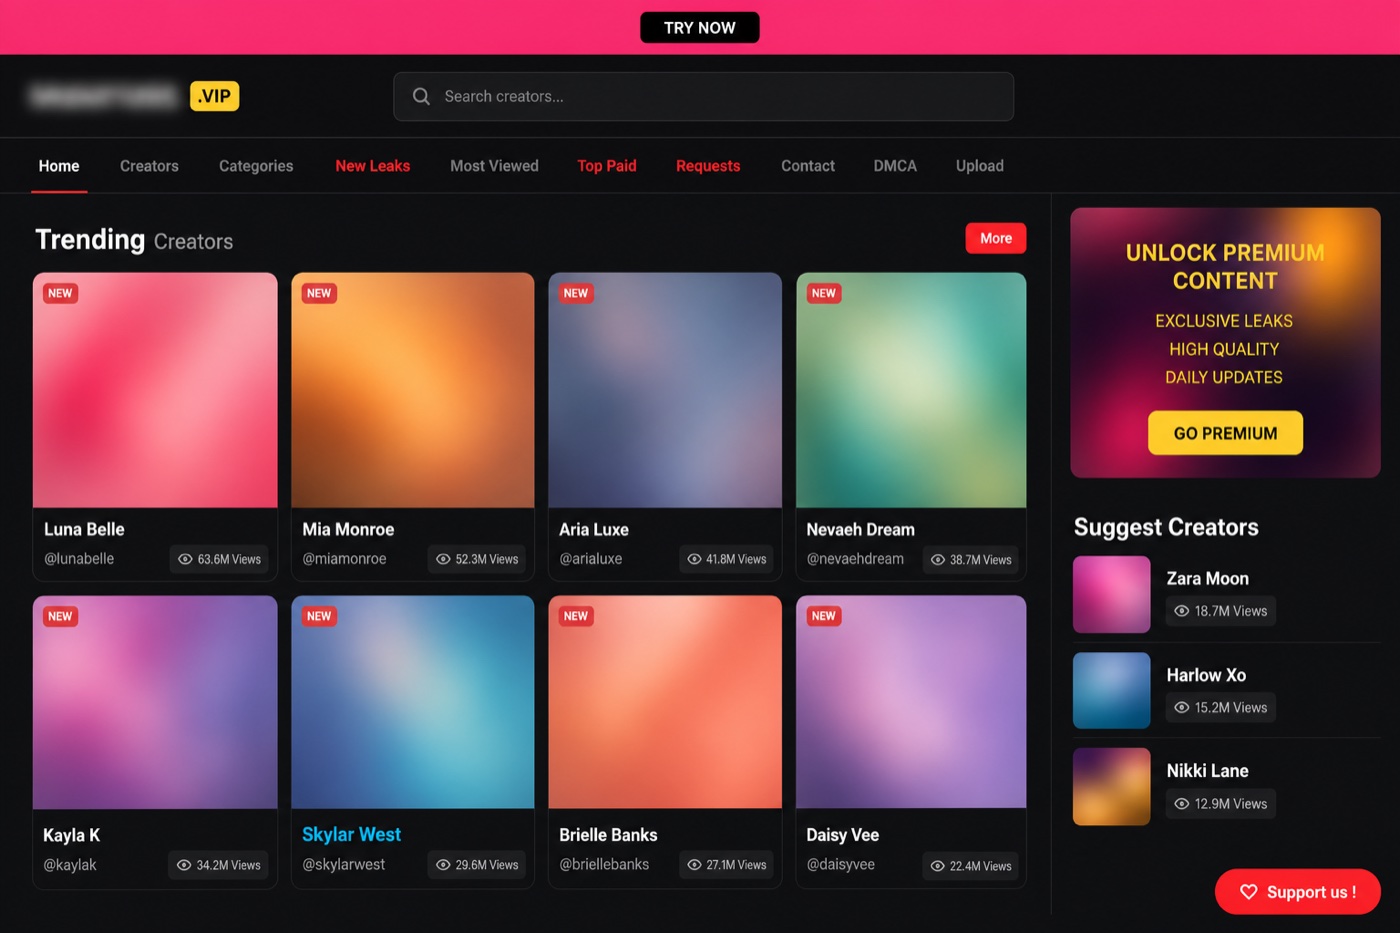1400x933 pixels.
Task: Open the New Leaks nav item
Action: 373,166
